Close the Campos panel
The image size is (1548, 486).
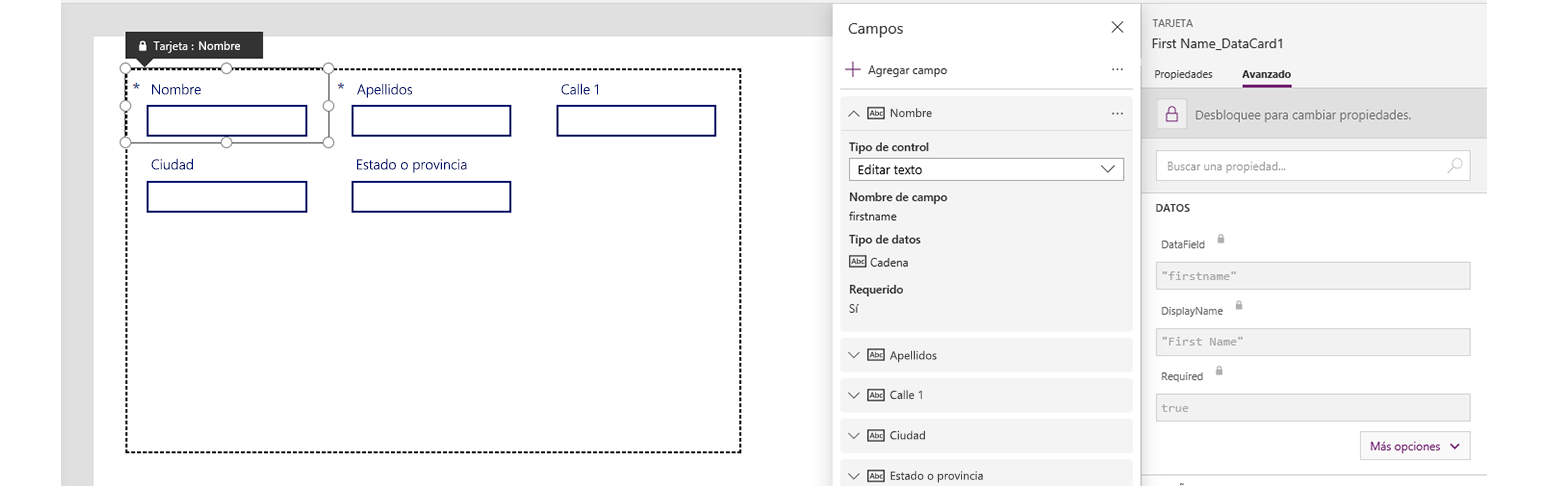pyautogui.click(x=1117, y=28)
